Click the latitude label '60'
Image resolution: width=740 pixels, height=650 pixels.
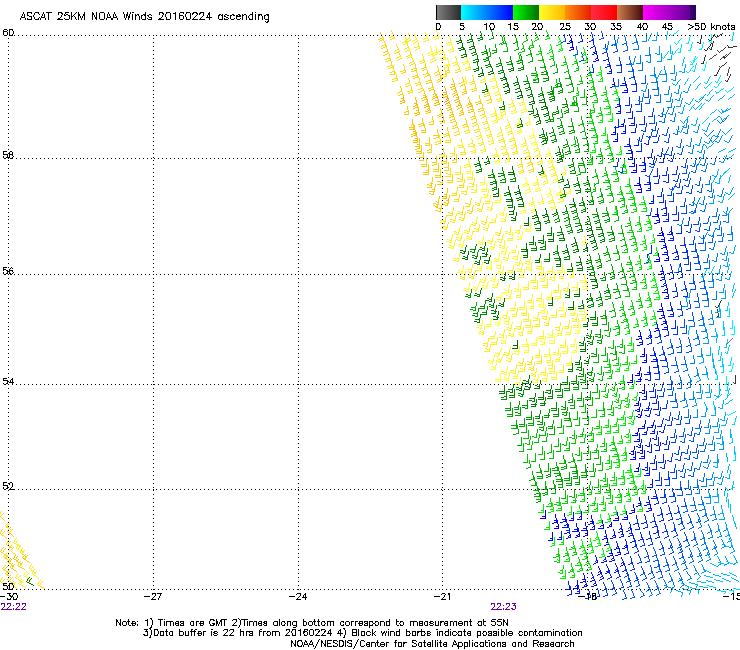(x=8, y=33)
